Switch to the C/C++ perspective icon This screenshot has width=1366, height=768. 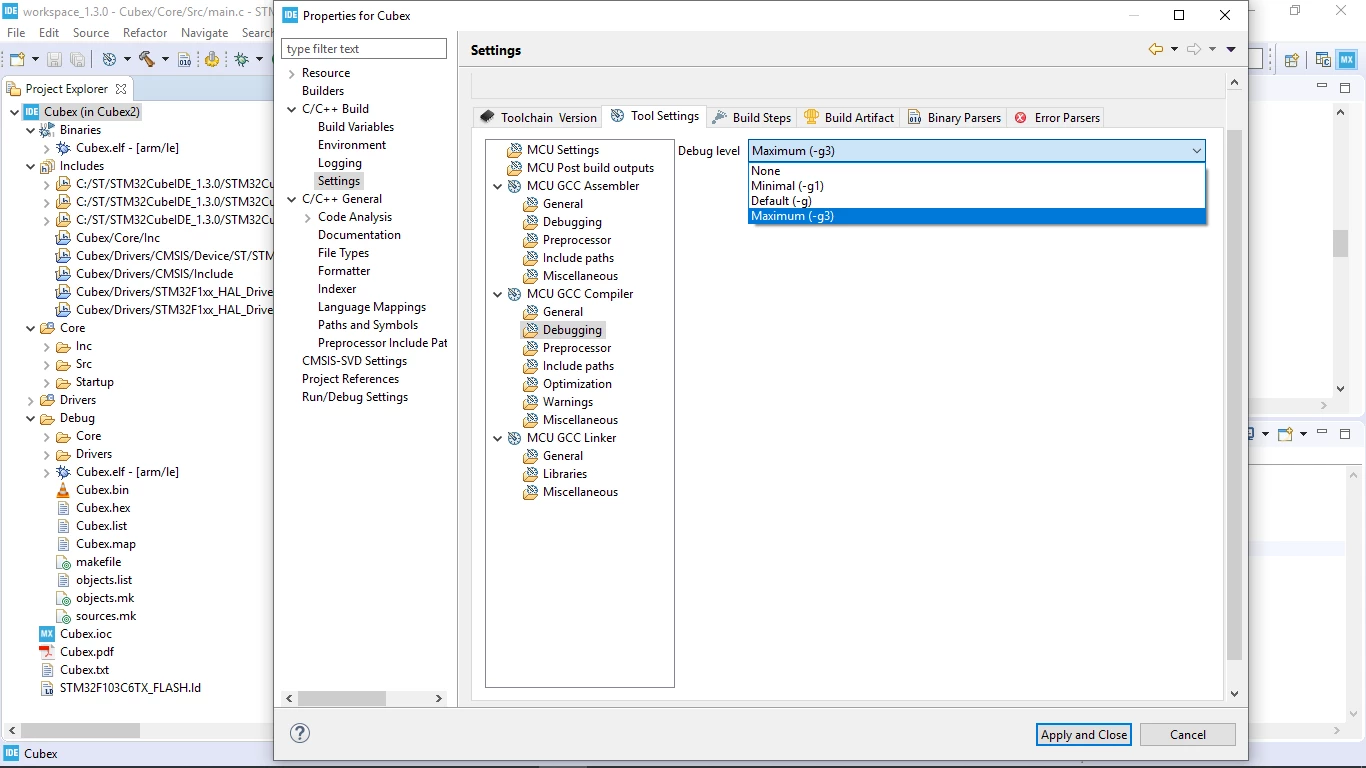click(x=1323, y=60)
